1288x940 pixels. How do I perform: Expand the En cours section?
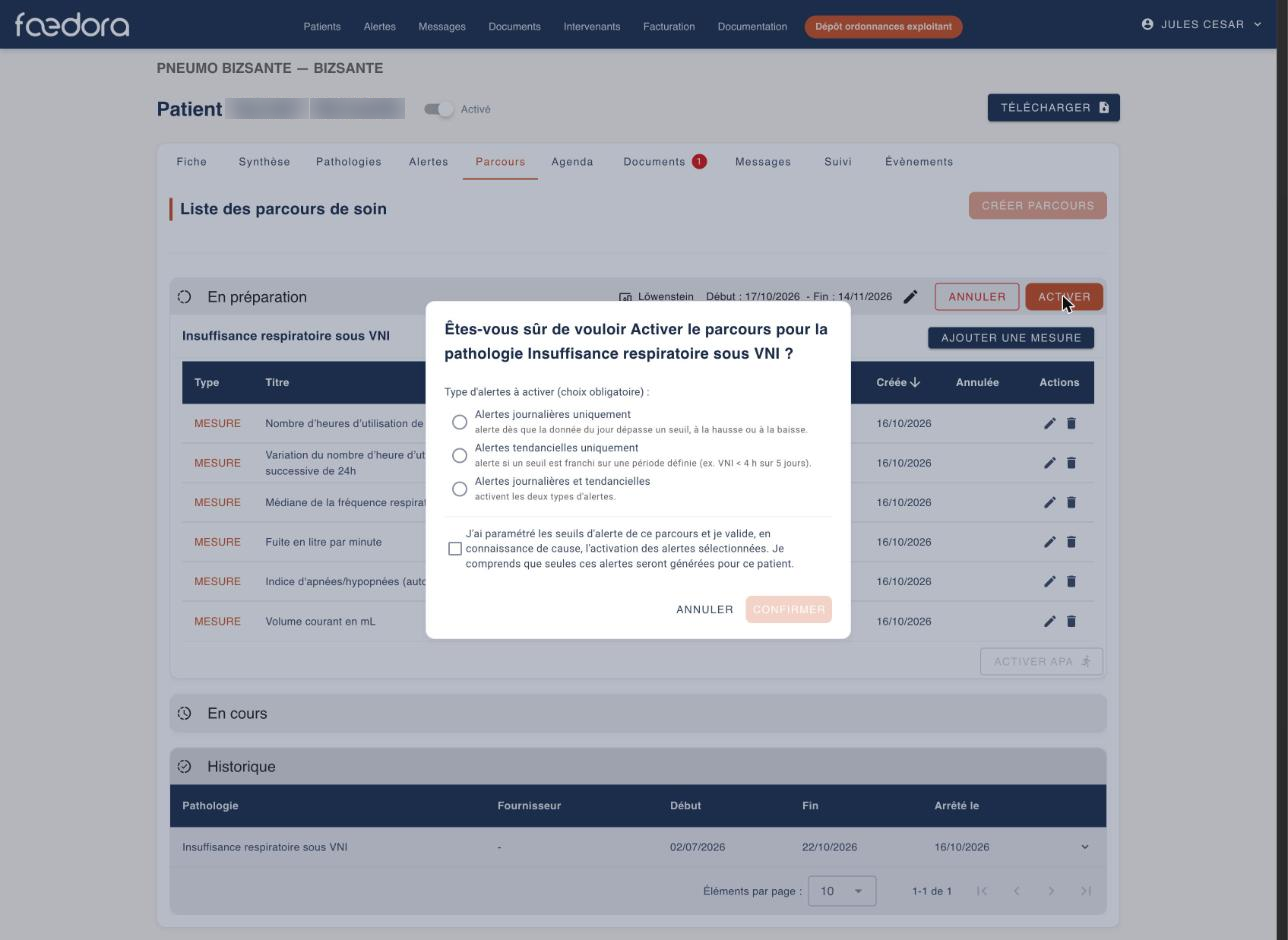(638, 714)
